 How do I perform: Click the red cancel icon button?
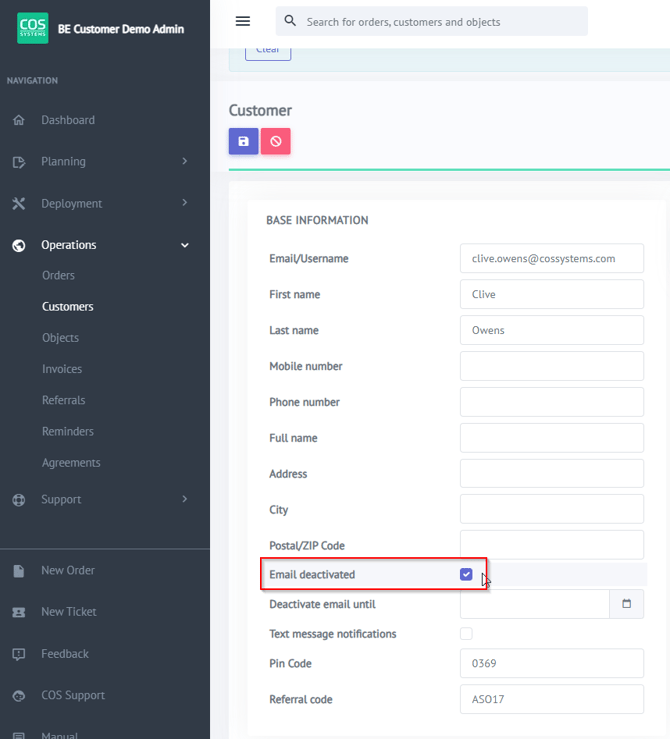tap(275, 141)
